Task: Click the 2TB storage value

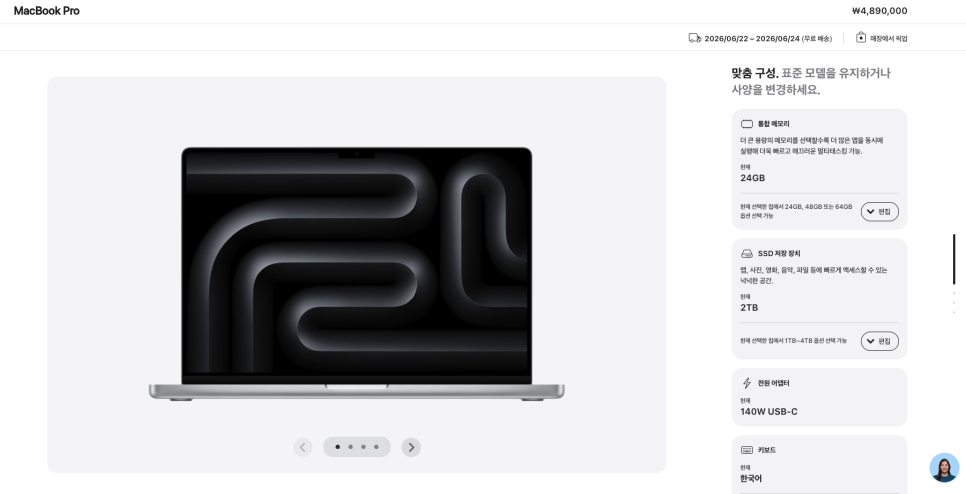Action: tap(749, 307)
